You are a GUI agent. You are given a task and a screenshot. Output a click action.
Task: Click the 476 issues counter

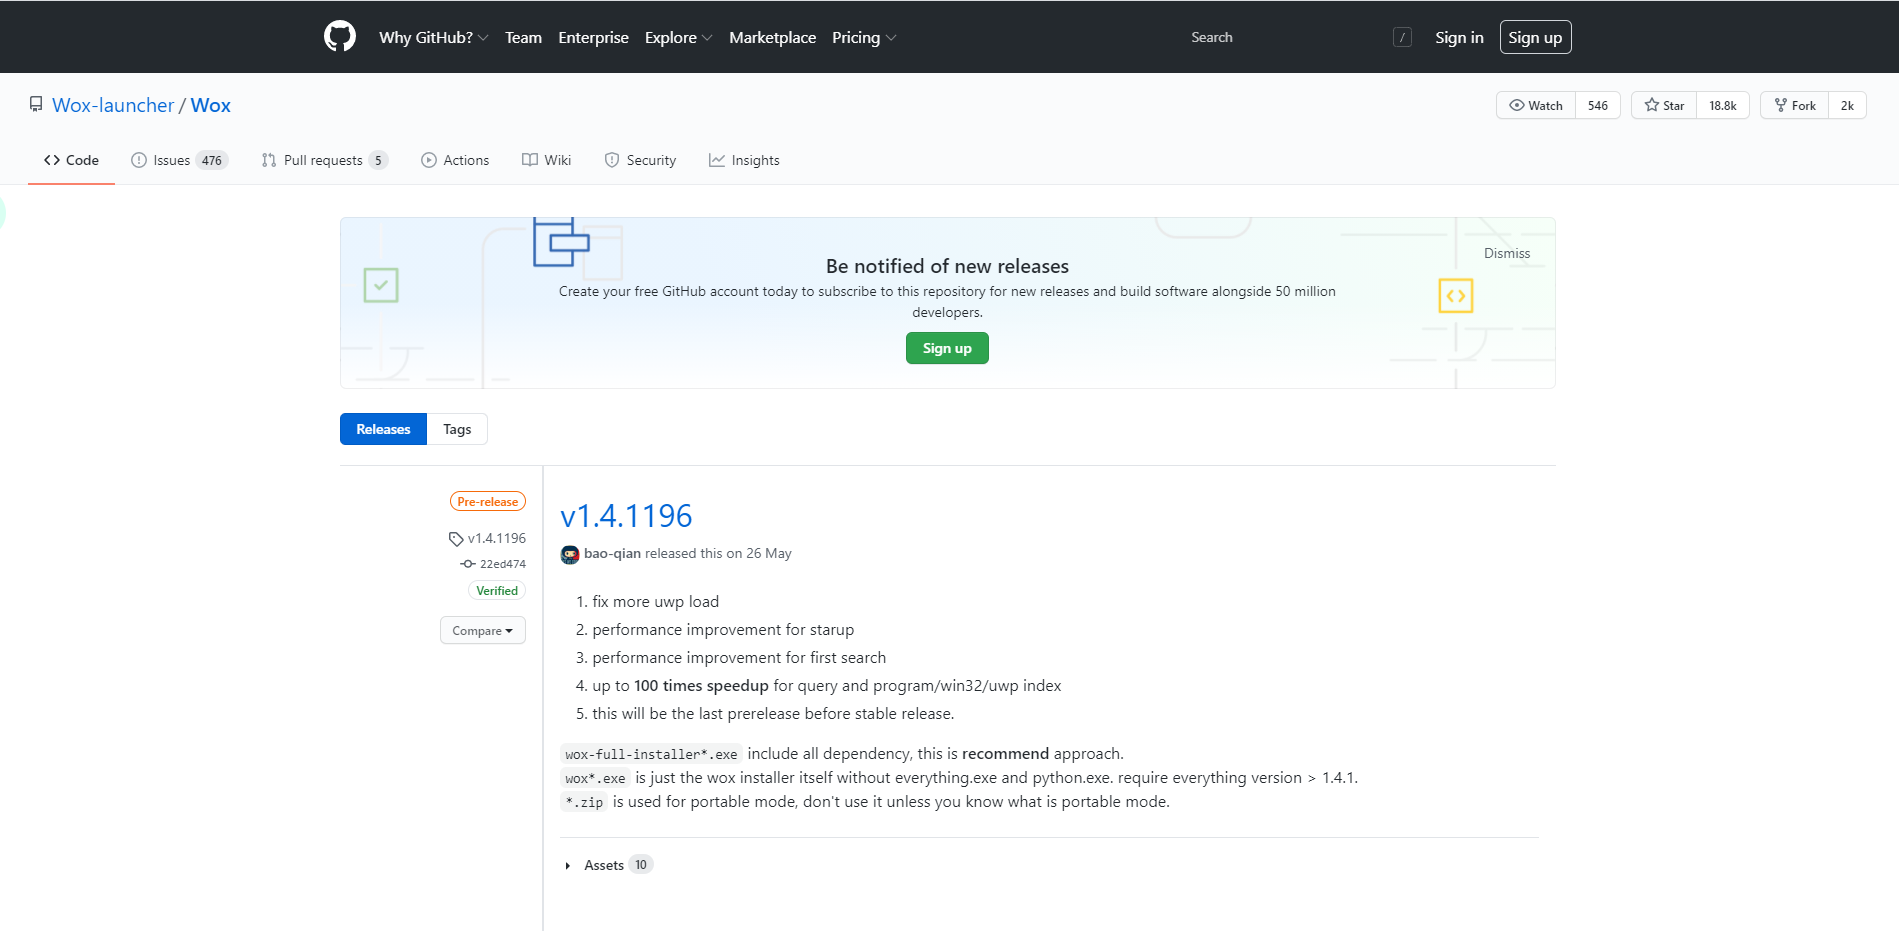212,160
